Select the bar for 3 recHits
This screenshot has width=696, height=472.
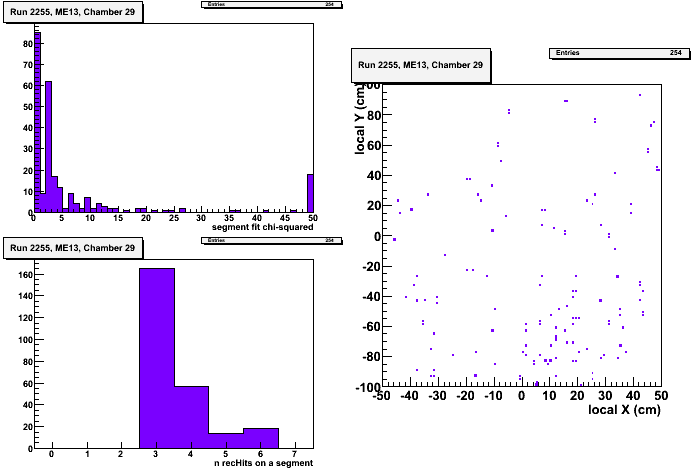[x=157, y=358]
